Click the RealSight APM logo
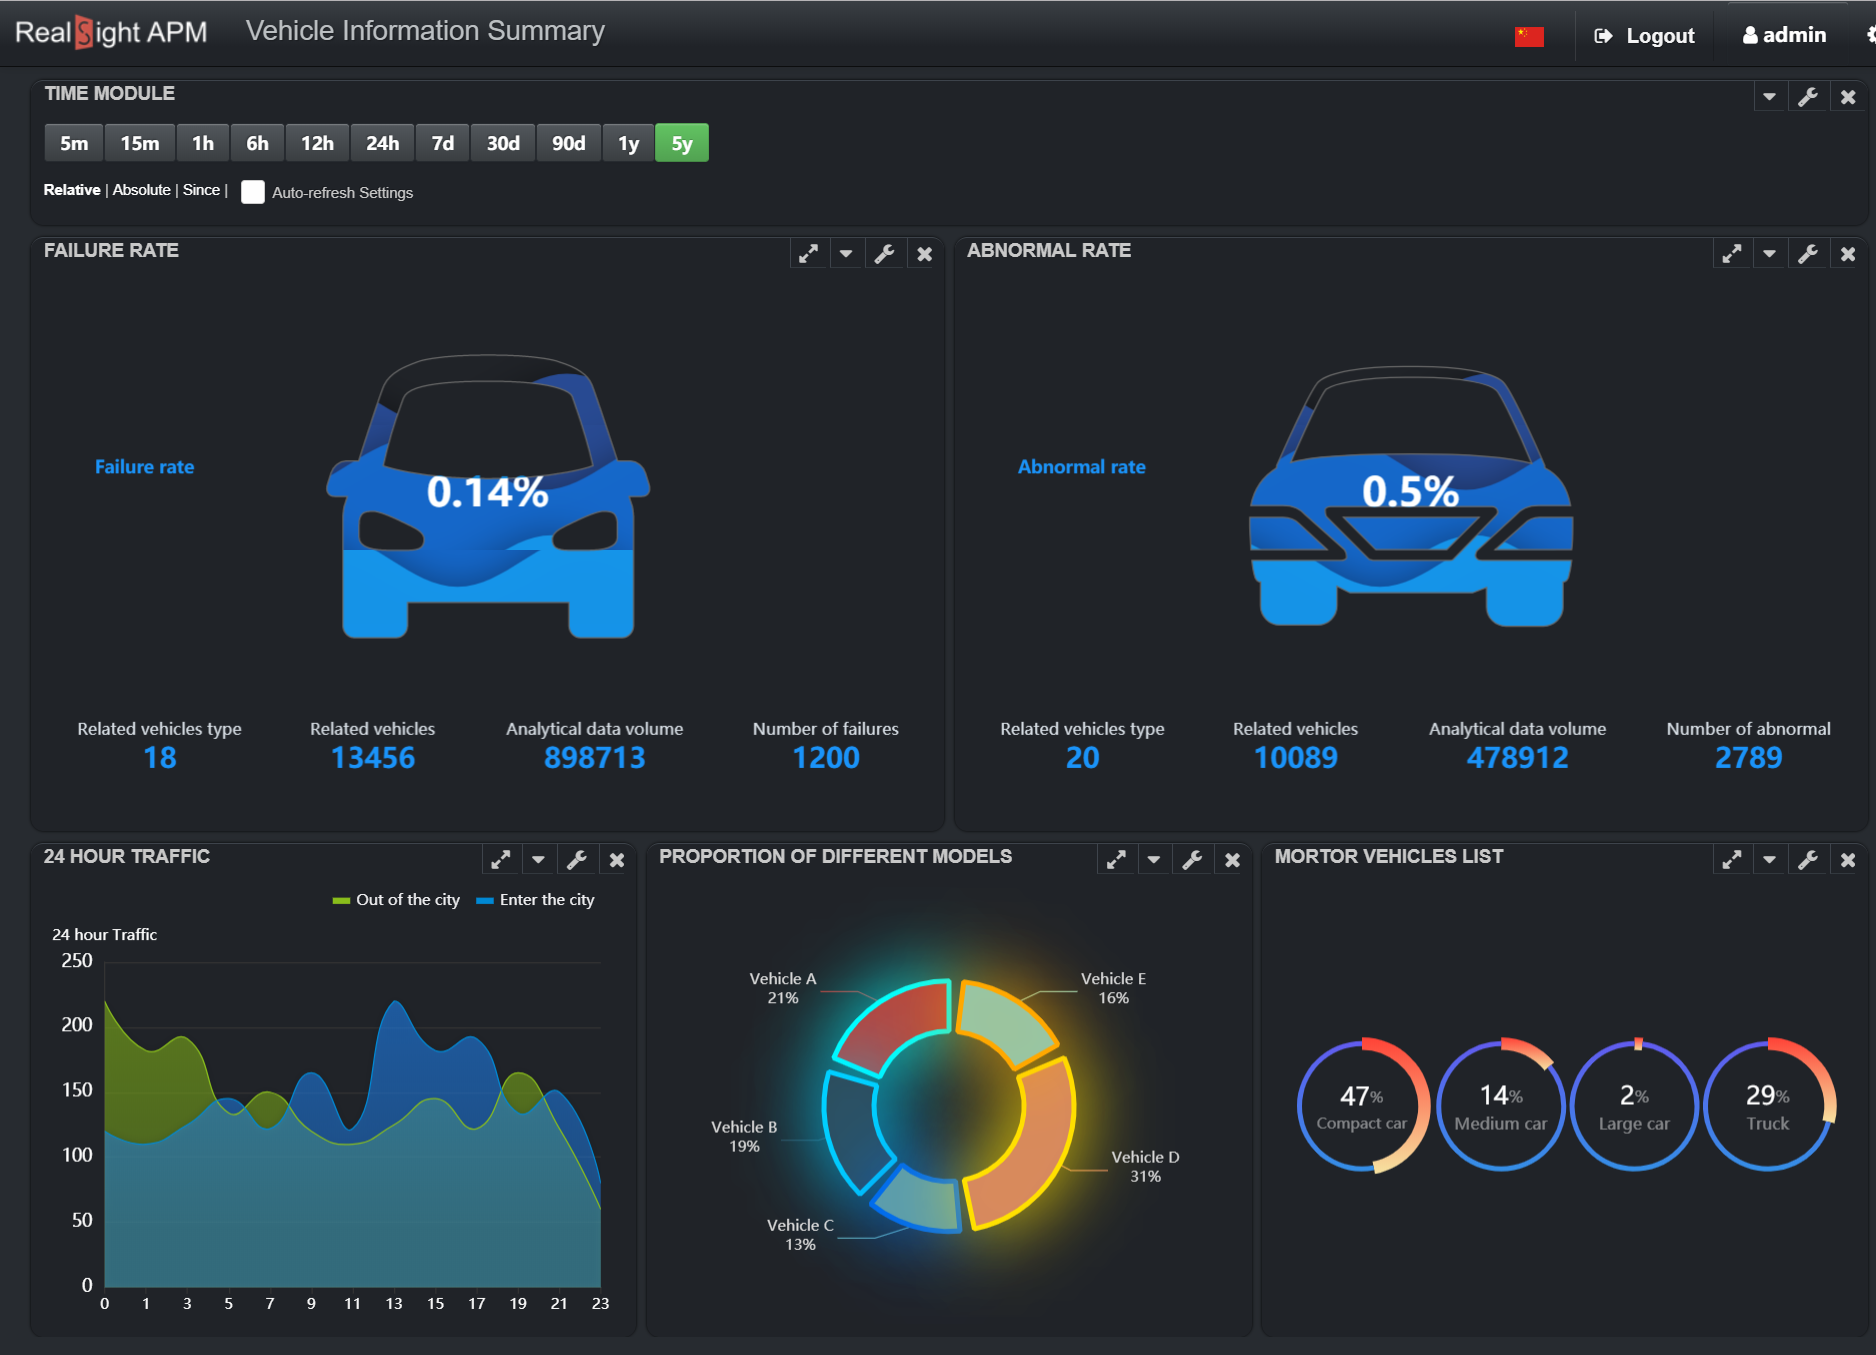The image size is (1876, 1355). pos(111,32)
